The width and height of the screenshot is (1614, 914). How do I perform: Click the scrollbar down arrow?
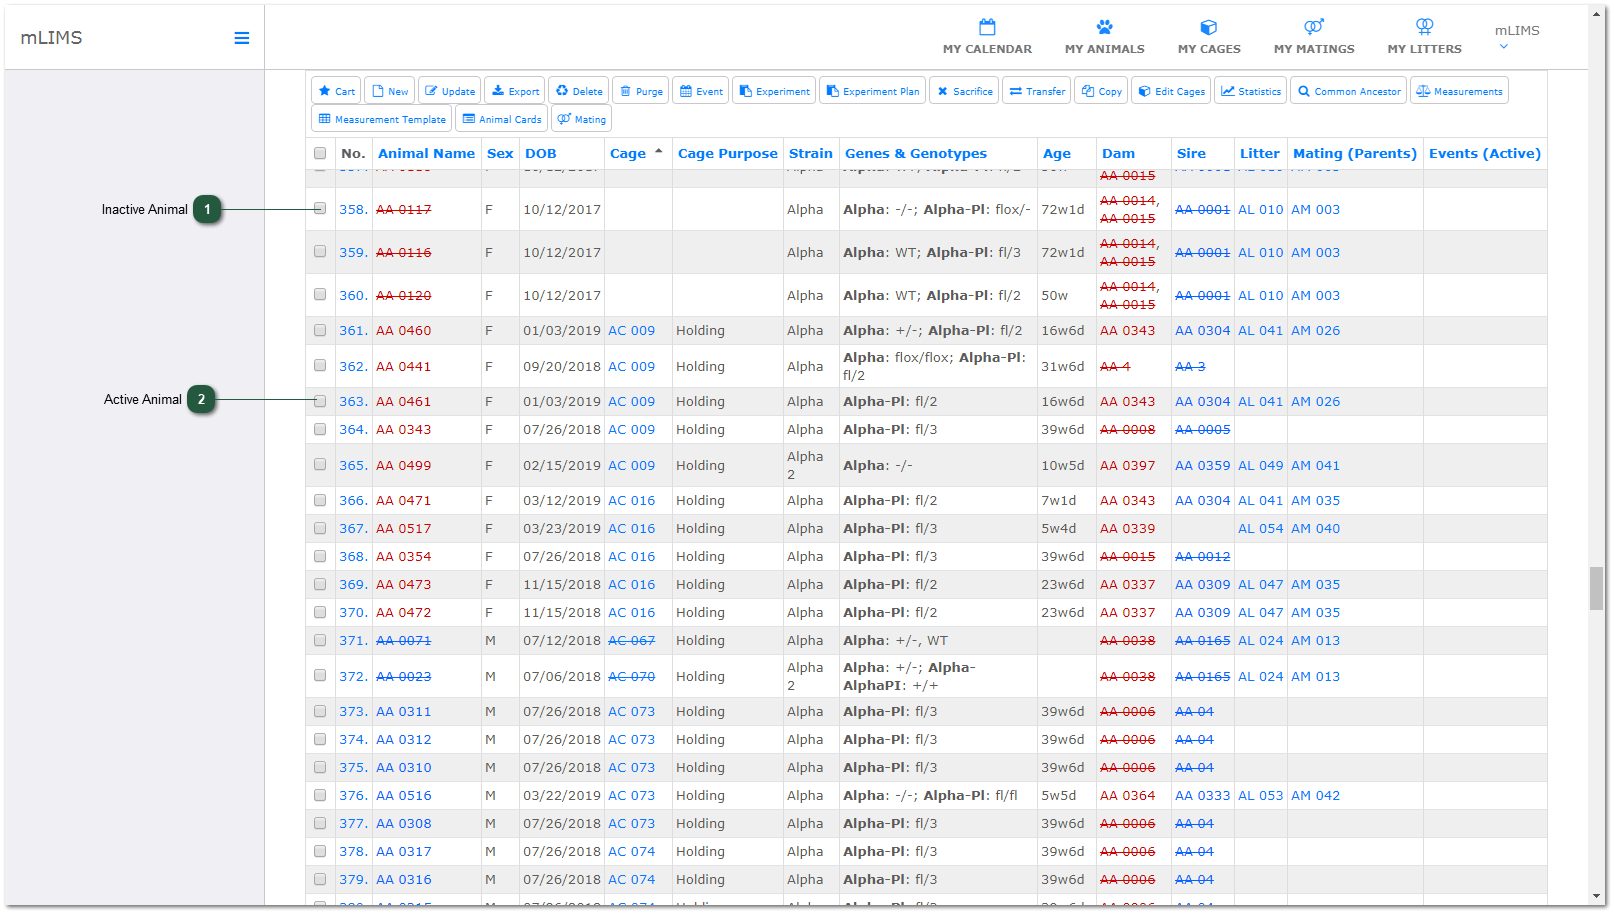(1596, 897)
